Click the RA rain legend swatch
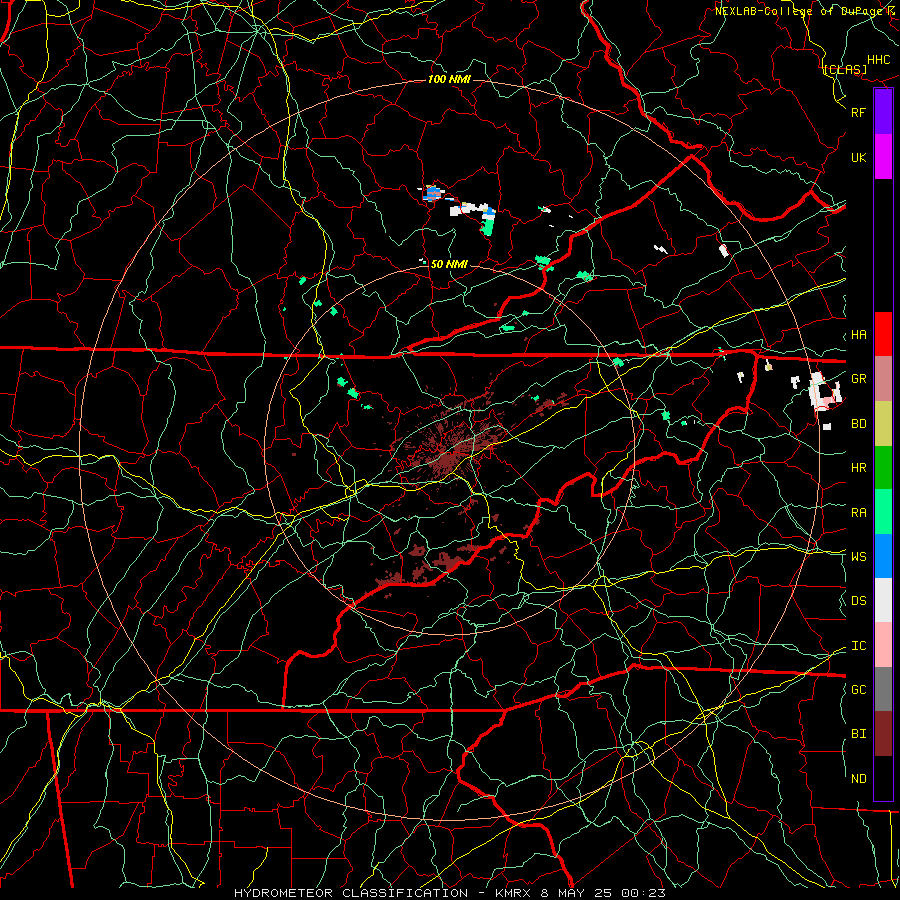 click(883, 512)
